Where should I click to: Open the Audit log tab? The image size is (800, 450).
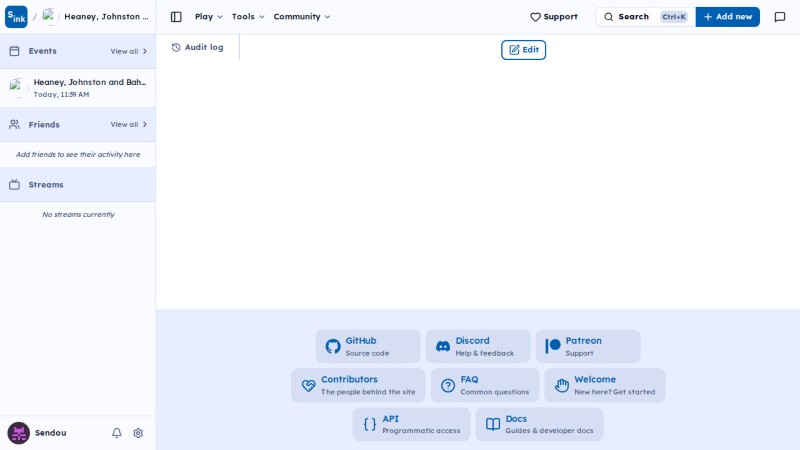(198, 47)
